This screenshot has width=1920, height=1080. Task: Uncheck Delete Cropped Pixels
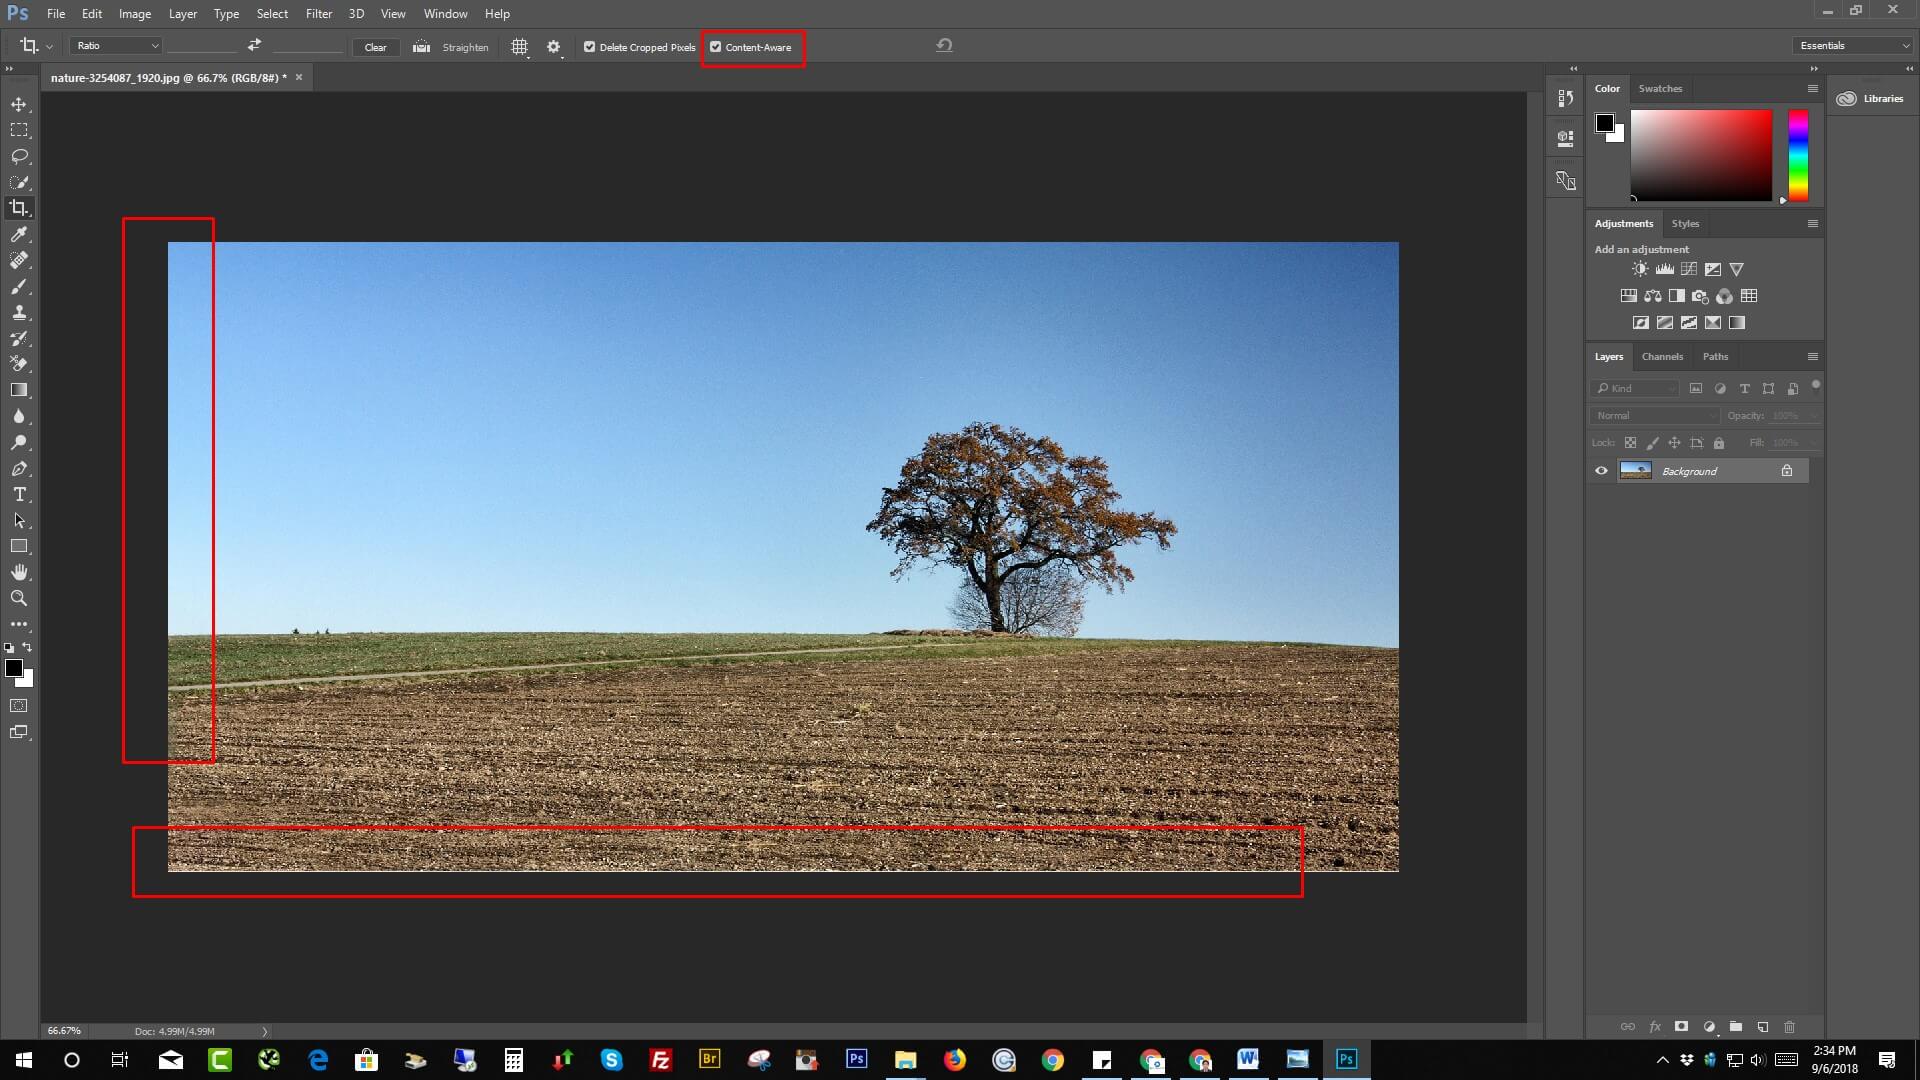click(x=590, y=46)
